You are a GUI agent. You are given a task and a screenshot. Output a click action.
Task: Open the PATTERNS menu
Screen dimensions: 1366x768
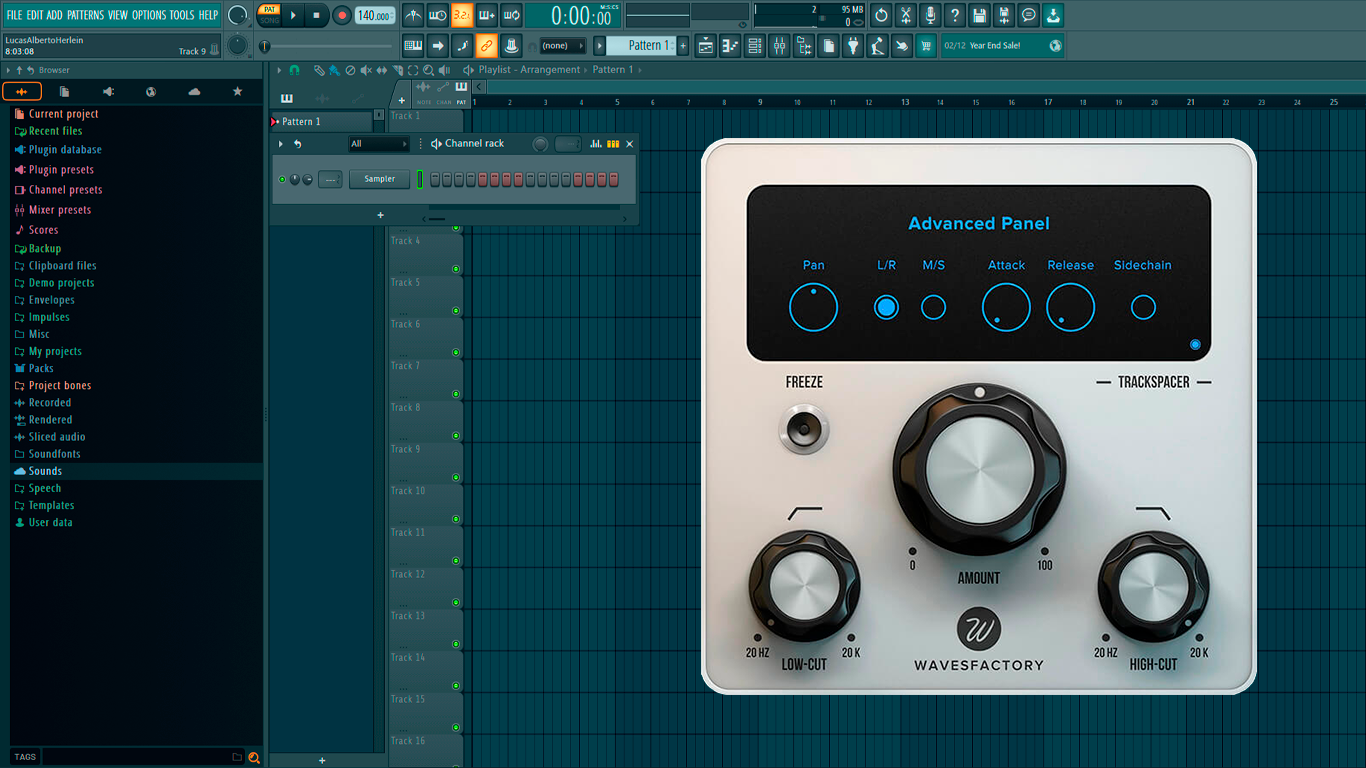(85, 15)
